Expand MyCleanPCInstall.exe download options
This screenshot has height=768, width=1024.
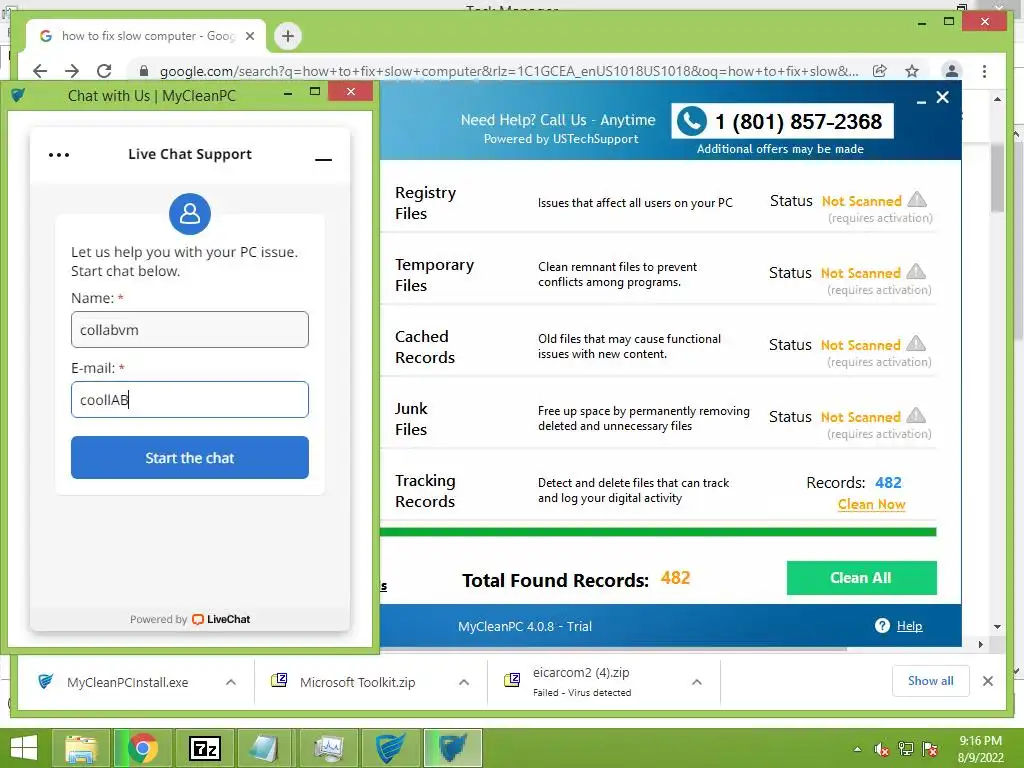(x=231, y=682)
